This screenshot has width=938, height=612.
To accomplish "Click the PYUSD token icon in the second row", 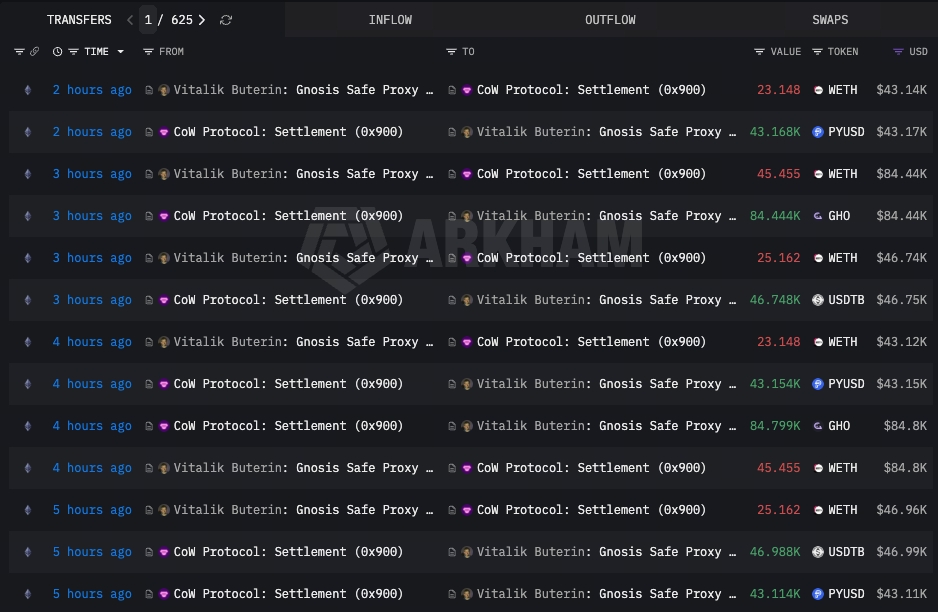I will (818, 132).
